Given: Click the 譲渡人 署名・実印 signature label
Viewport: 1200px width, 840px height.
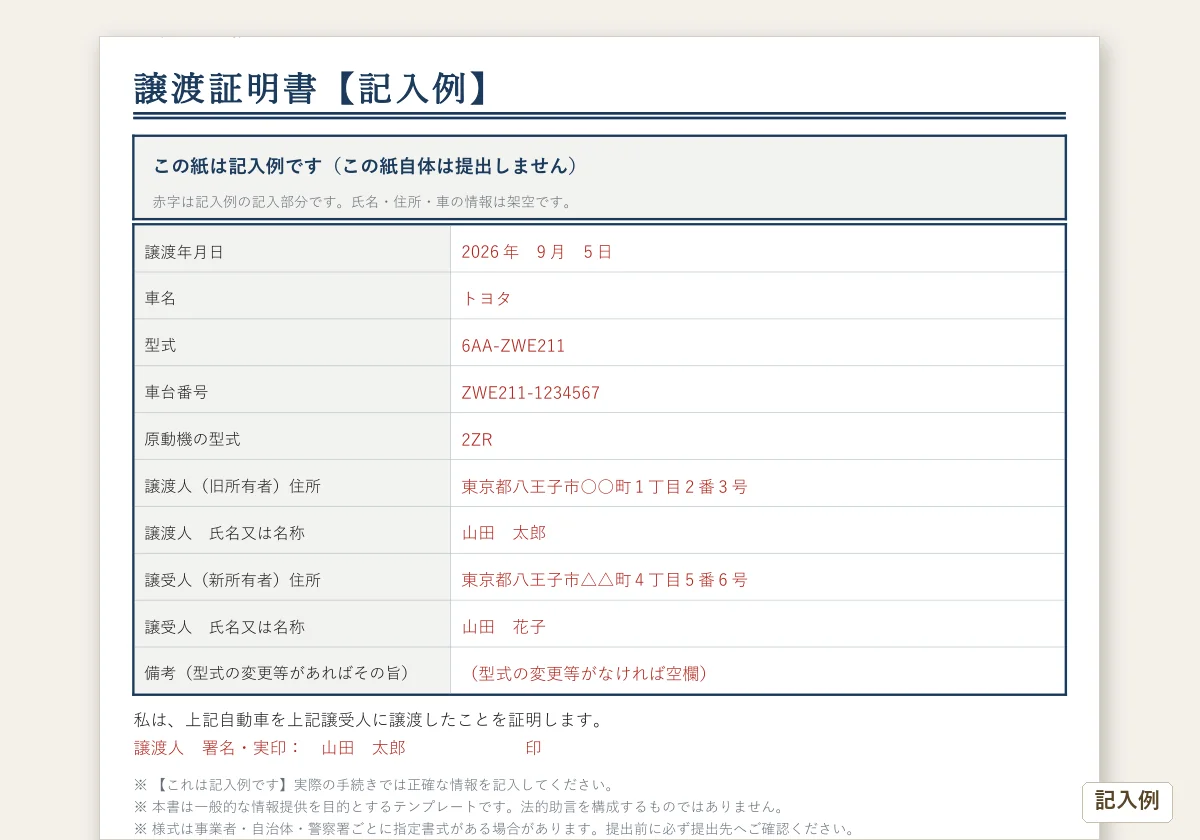Looking at the screenshot, I should coord(217,748).
